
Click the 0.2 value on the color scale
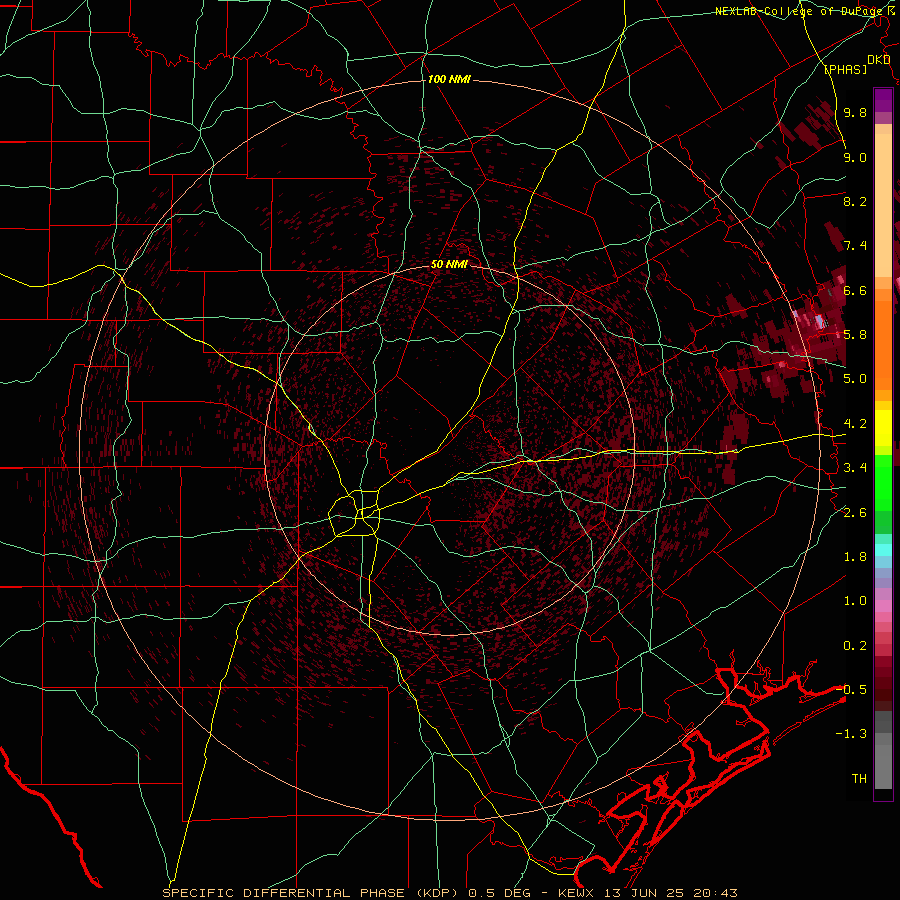855,646
